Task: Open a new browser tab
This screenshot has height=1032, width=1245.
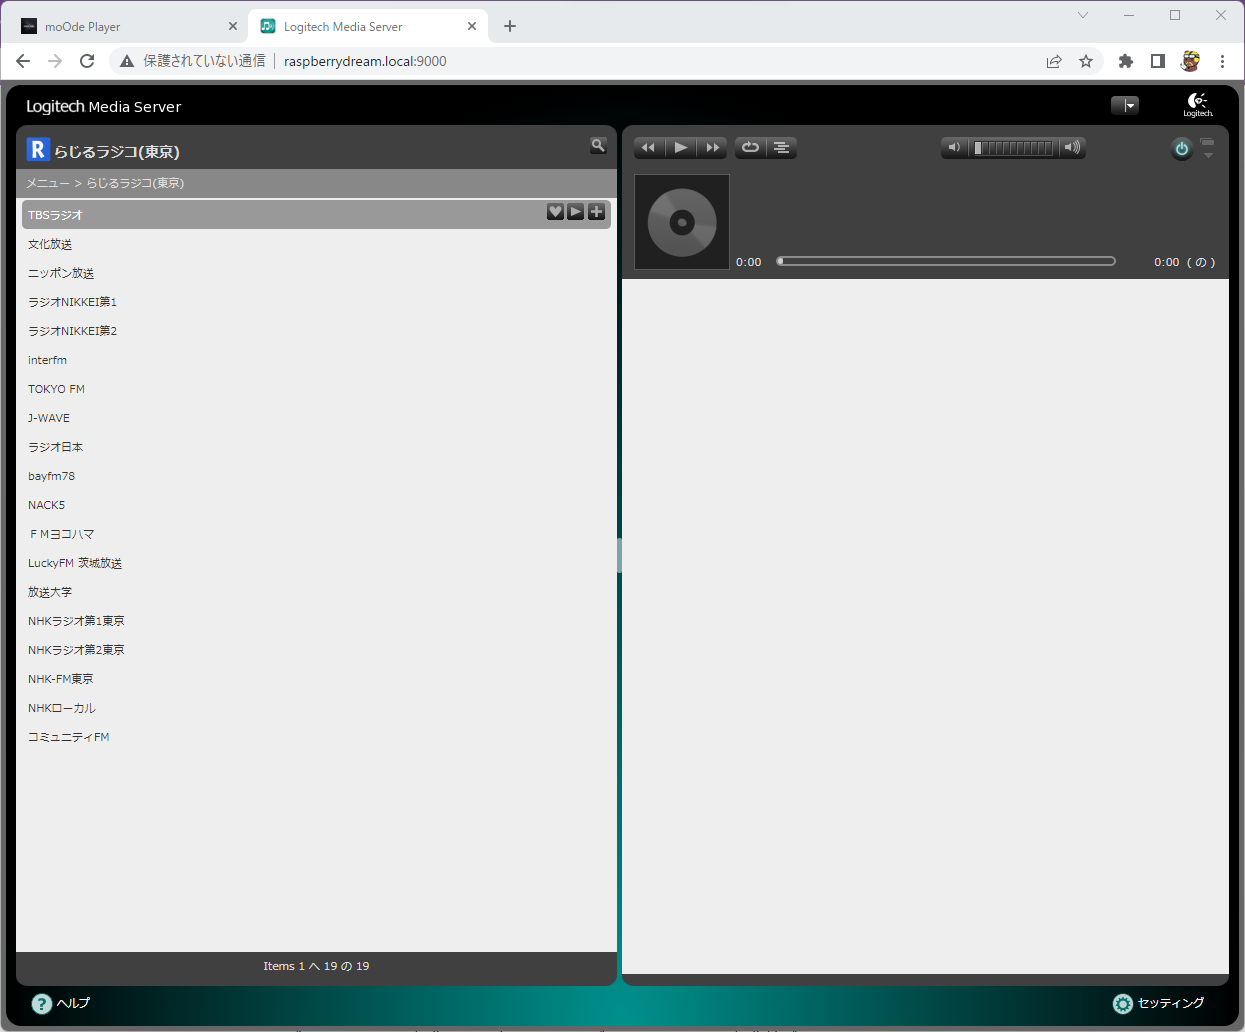Action: [x=510, y=27]
